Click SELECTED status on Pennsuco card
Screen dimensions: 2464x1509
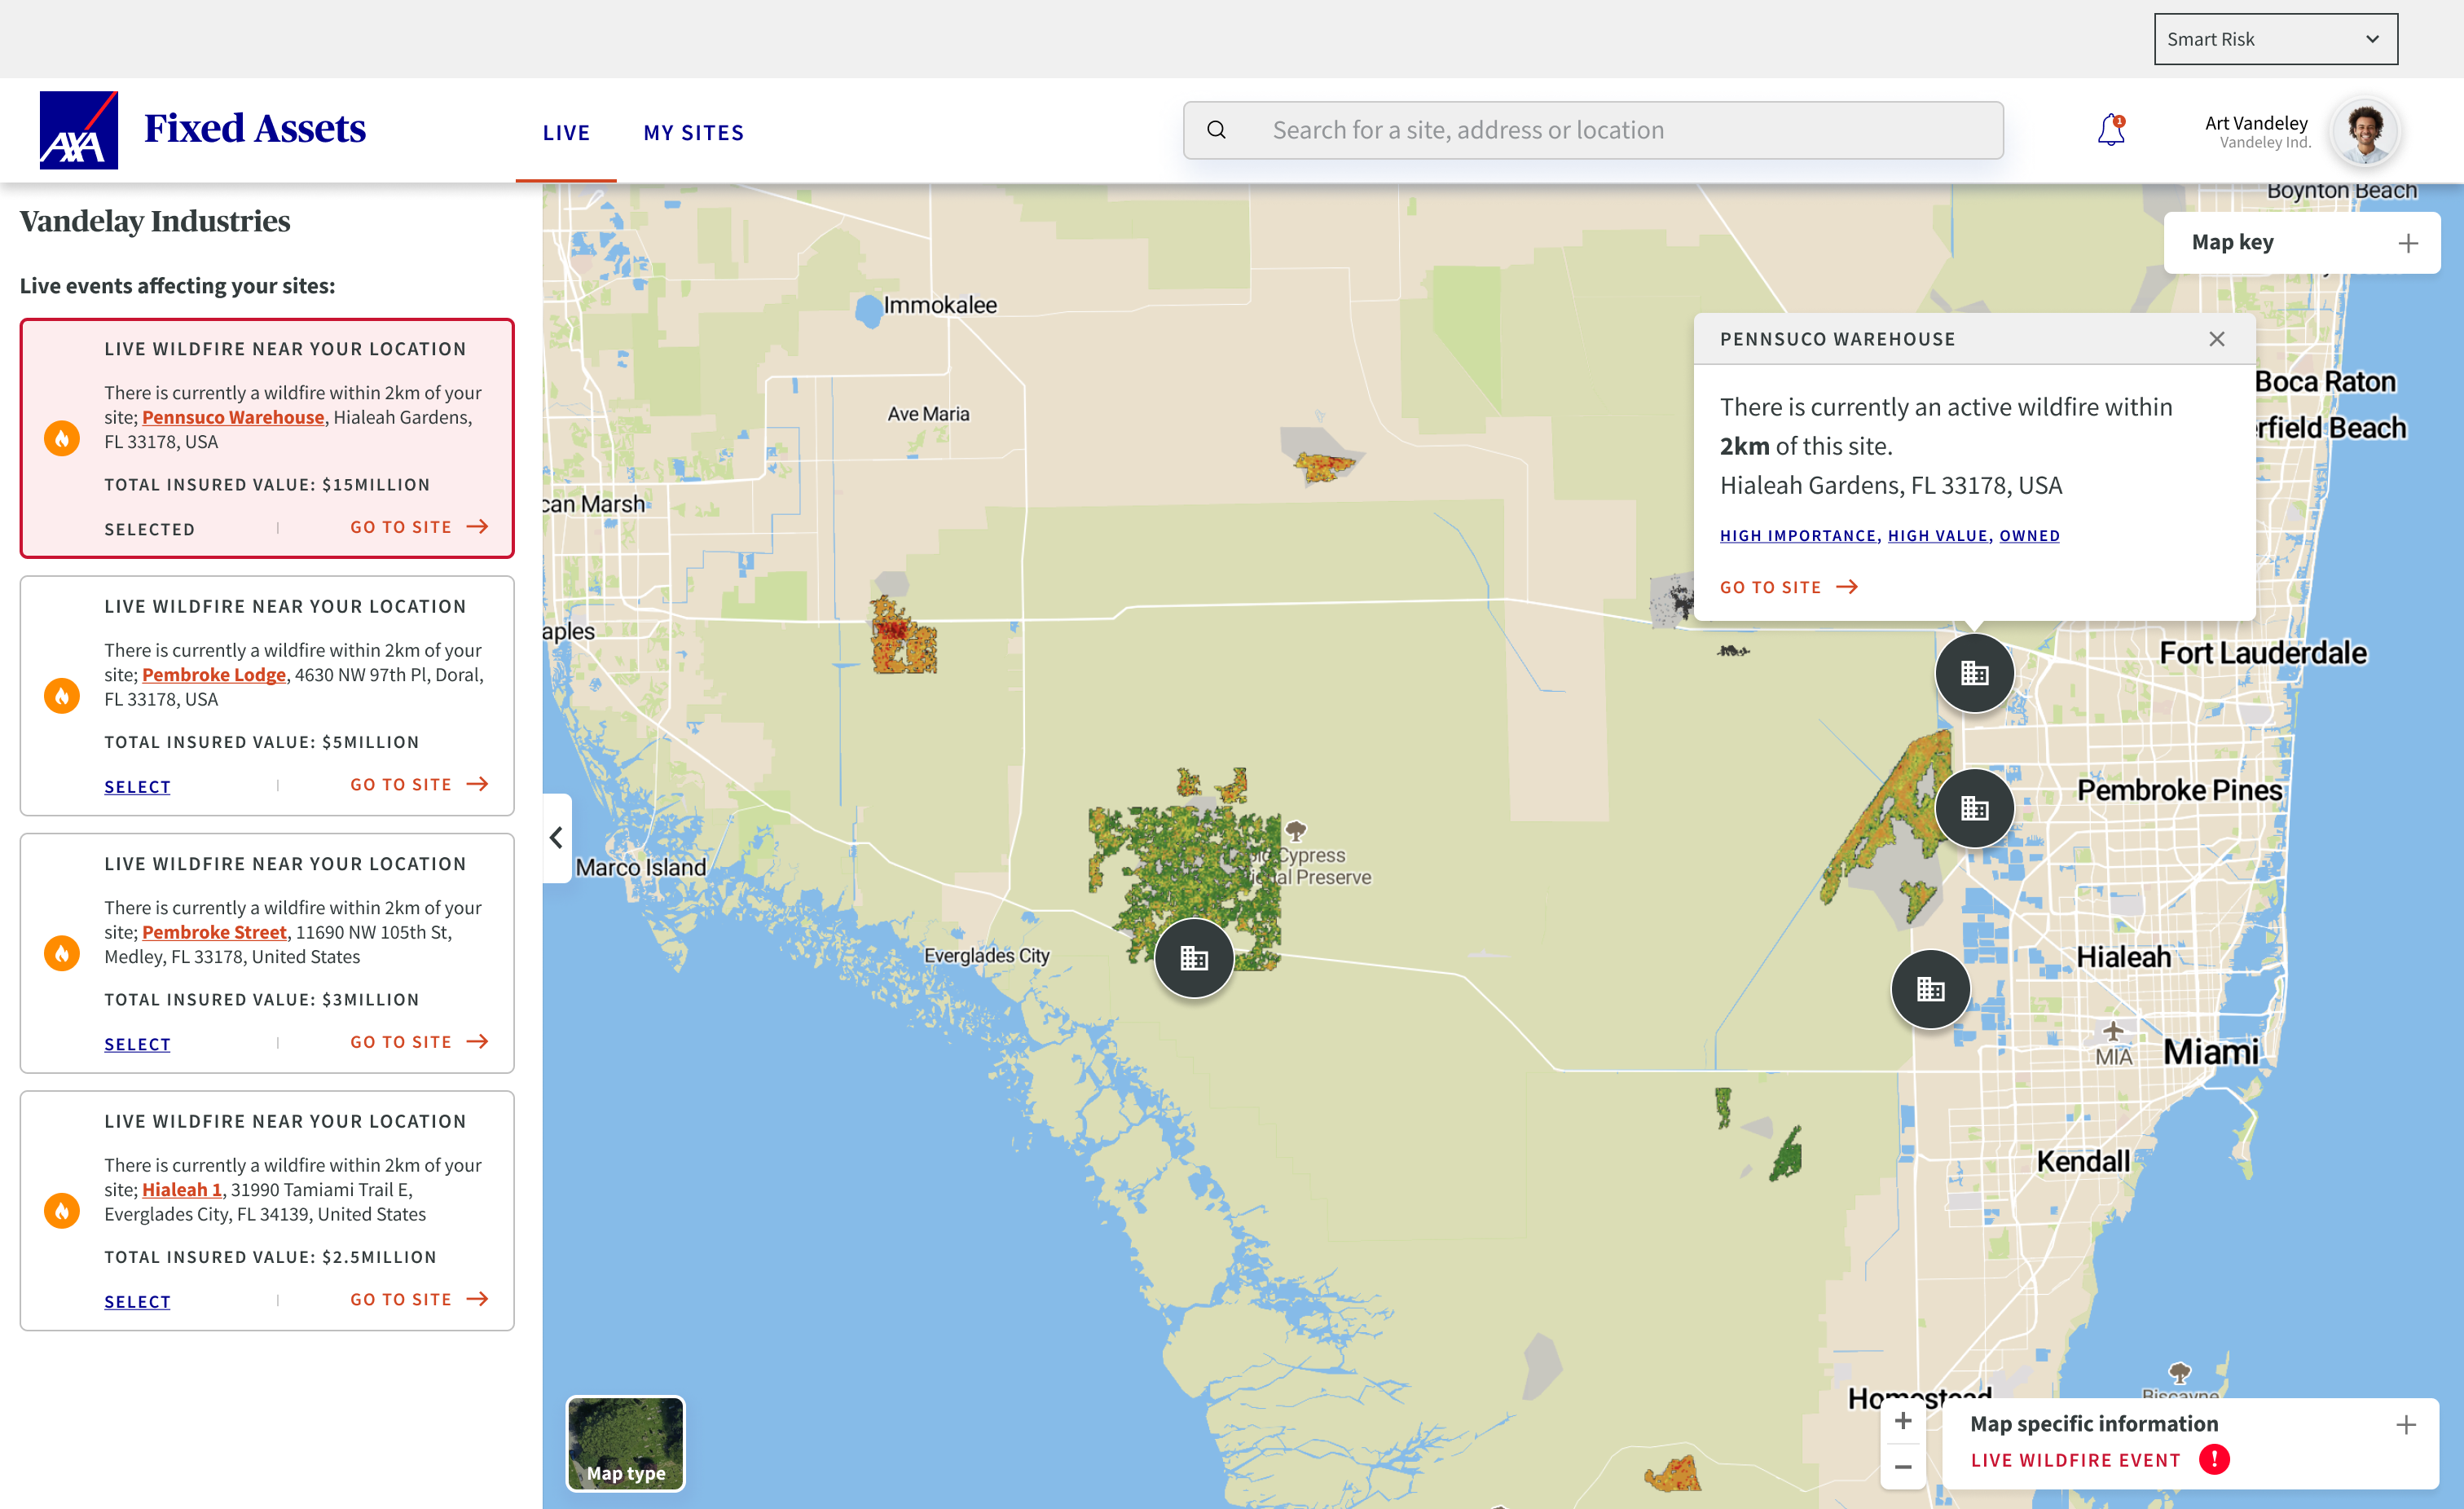(x=150, y=529)
